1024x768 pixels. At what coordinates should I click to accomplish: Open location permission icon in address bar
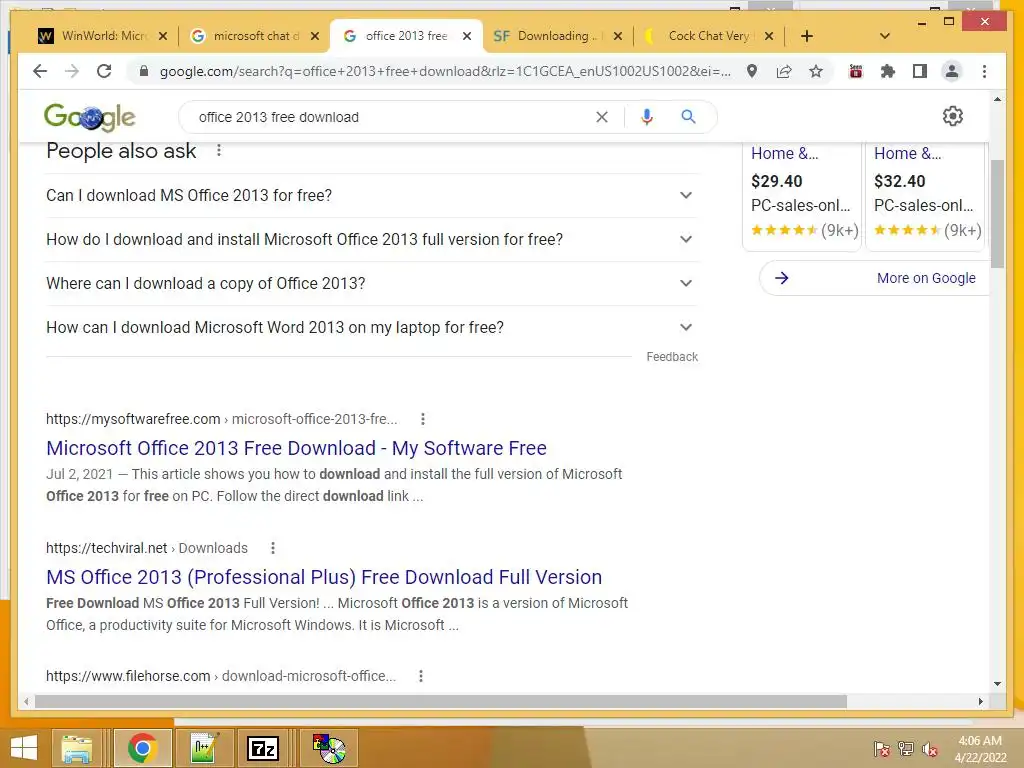click(x=752, y=71)
